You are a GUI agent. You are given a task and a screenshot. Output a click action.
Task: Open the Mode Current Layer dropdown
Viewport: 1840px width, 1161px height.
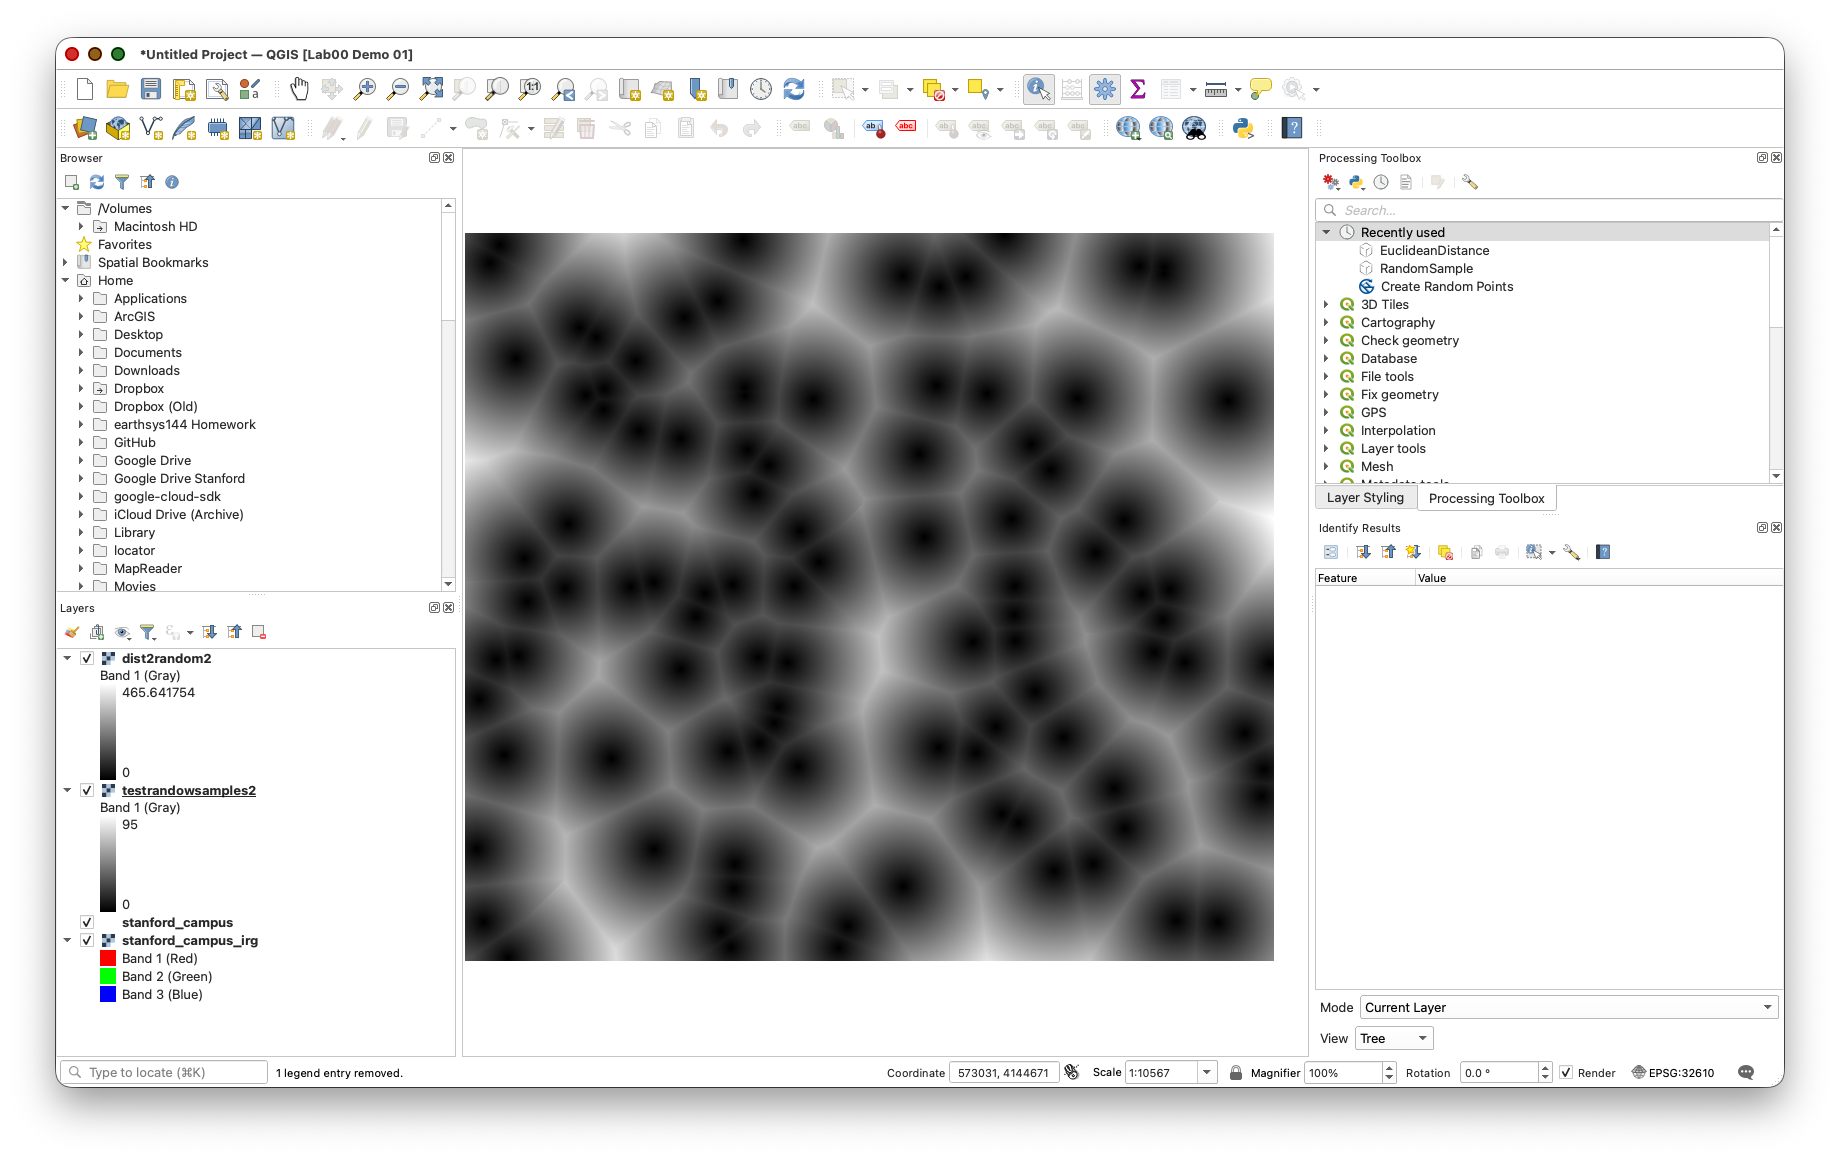coord(1568,1007)
